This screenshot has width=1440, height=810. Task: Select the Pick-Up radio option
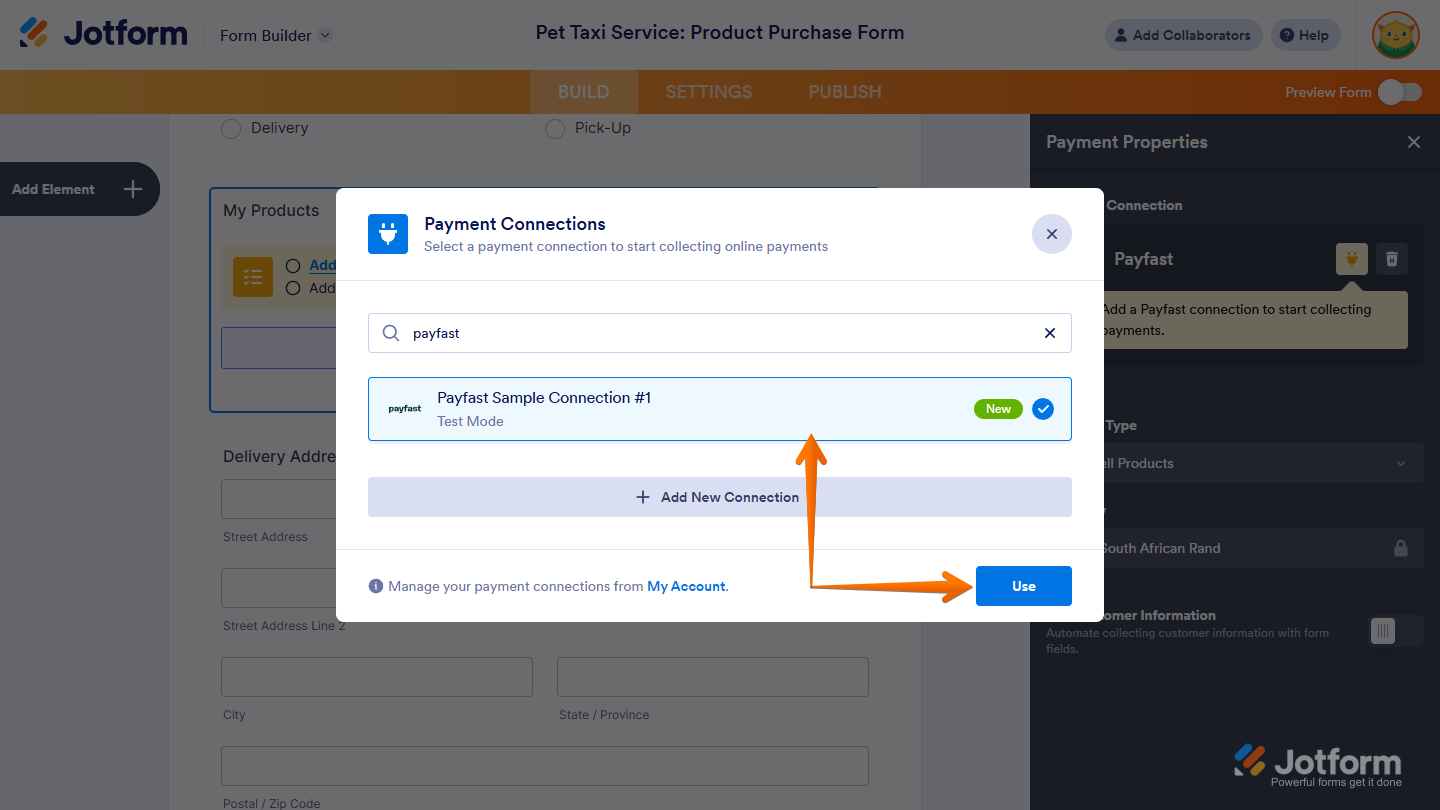coord(555,129)
